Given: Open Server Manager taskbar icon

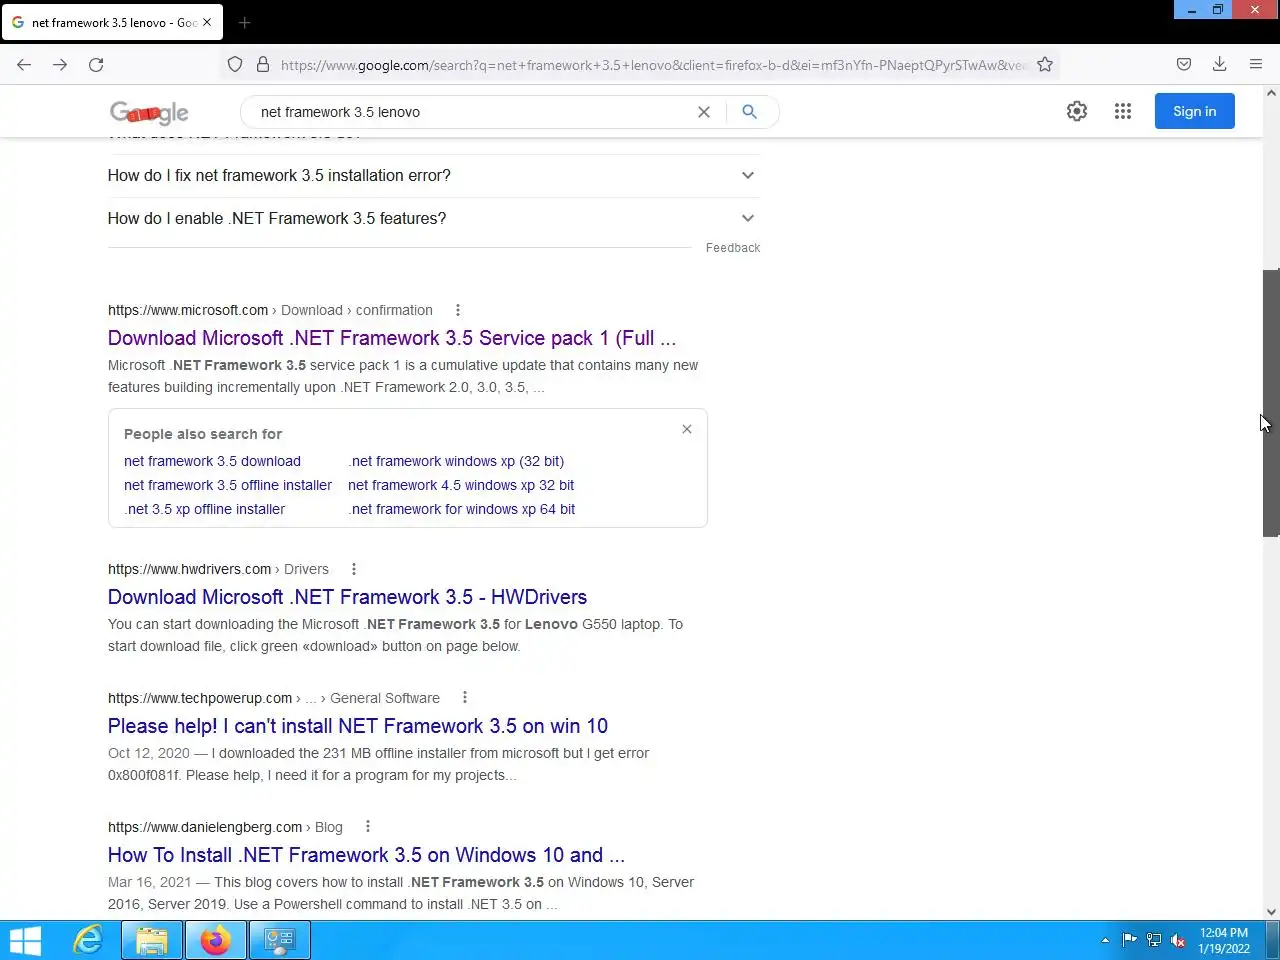Looking at the screenshot, I should pos(279,941).
